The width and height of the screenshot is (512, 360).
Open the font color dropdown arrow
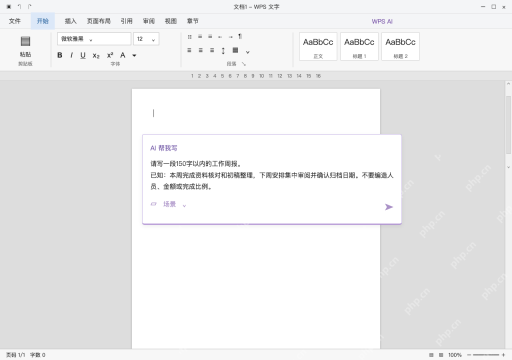pyautogui.click(x=134, y=56)
